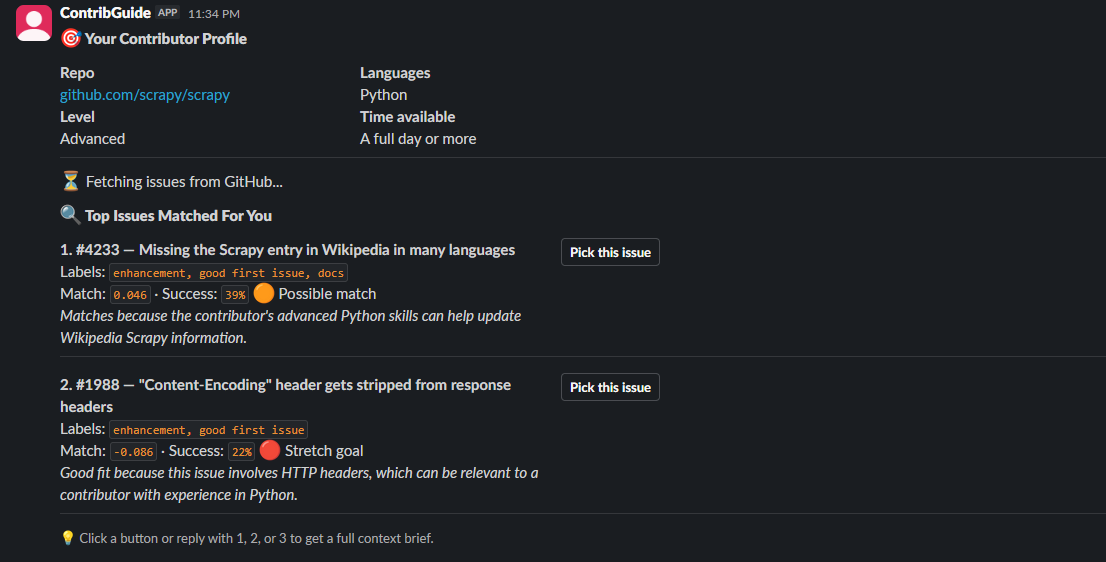Click the magnifying glass emoji by Top Issues

click(x=71, y=214)
